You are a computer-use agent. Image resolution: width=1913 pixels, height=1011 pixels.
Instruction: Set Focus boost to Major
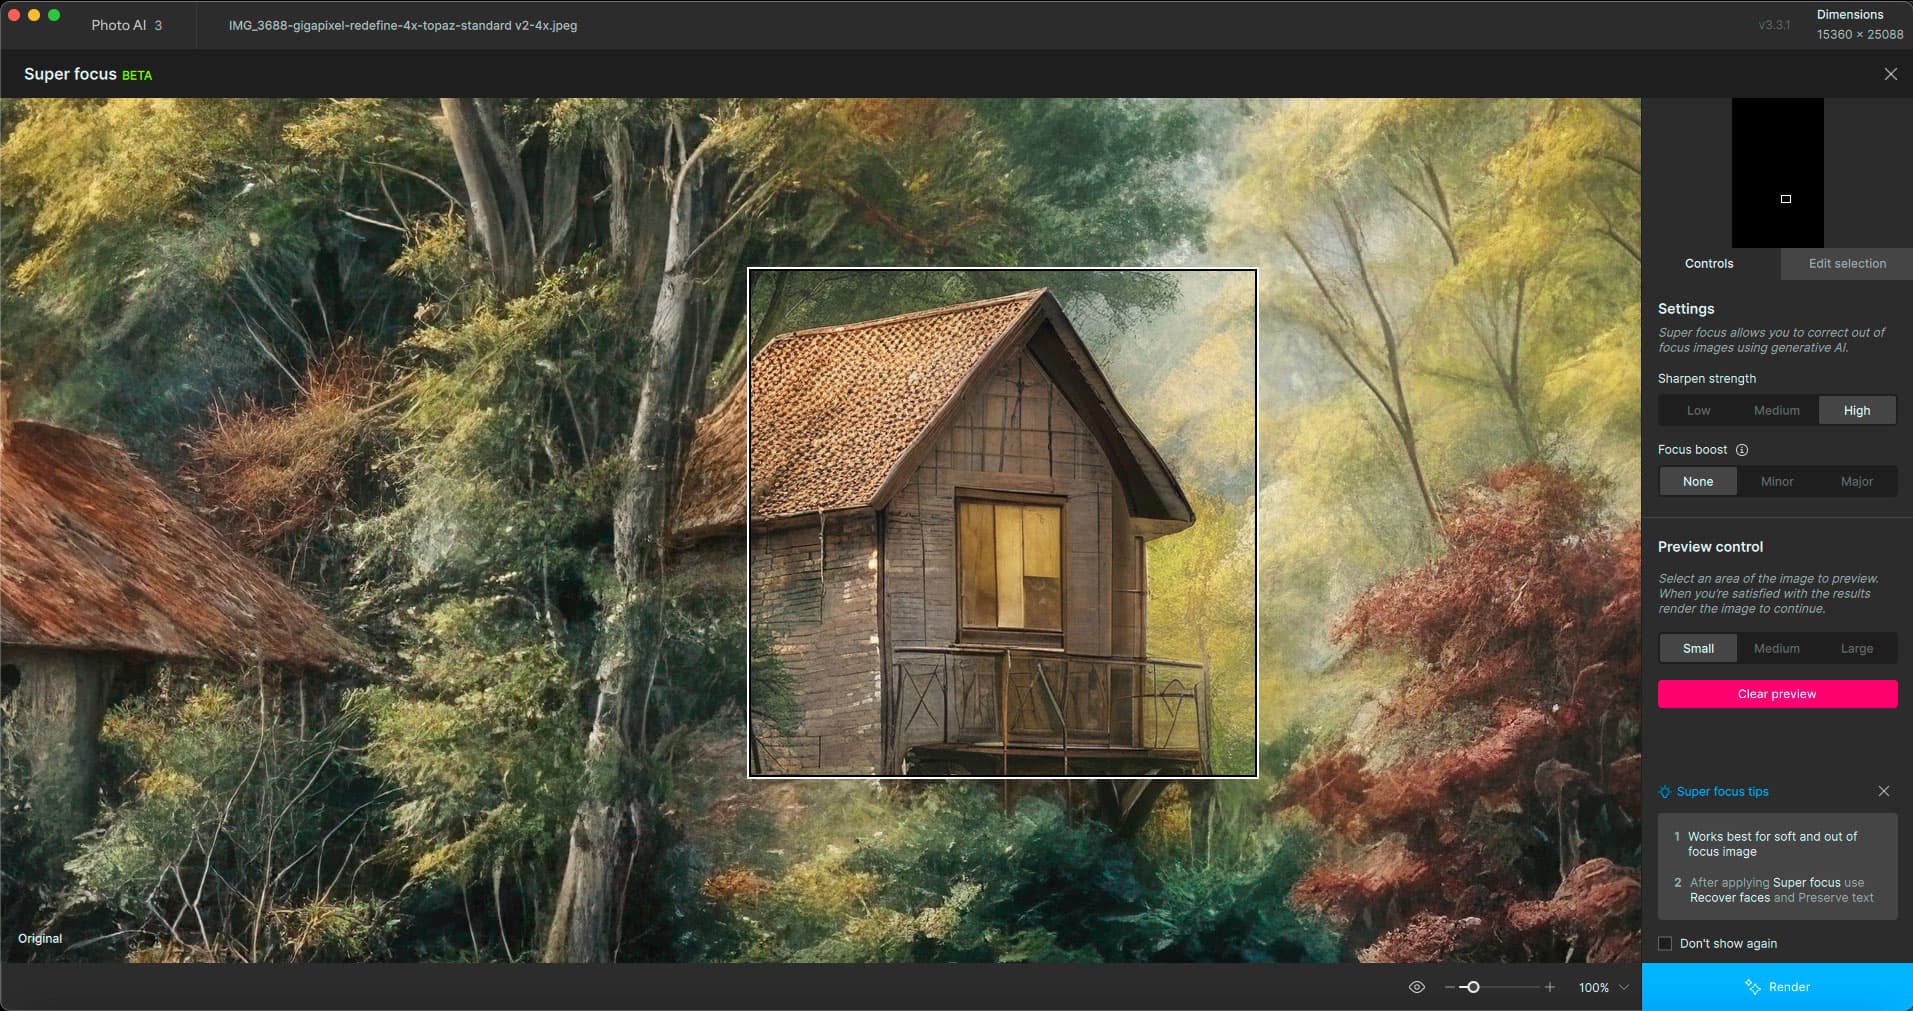(x=1856, y=481)
